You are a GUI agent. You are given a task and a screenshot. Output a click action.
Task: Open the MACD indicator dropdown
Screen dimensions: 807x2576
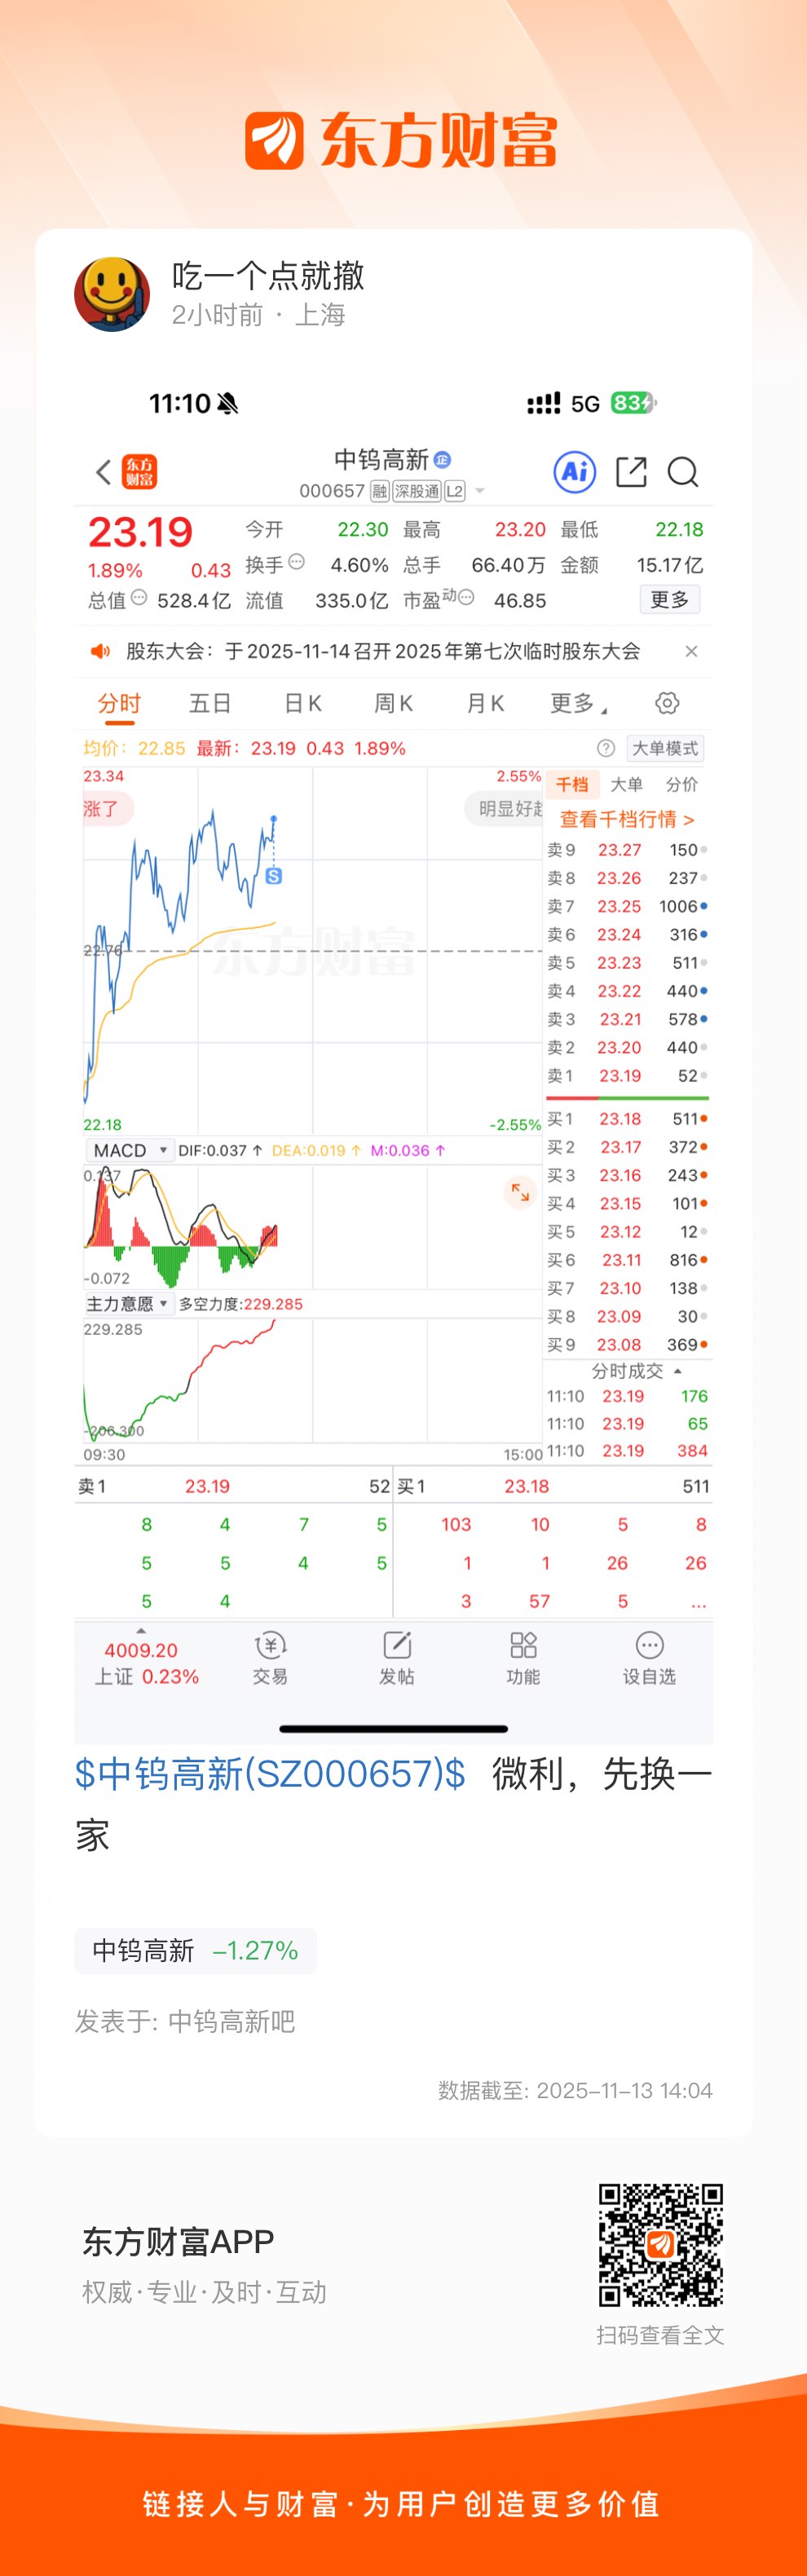point(130,1151)
